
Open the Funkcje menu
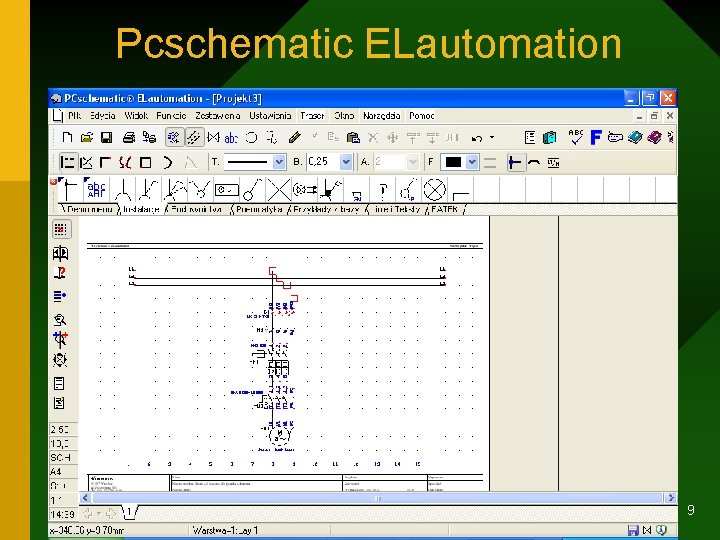171,116
